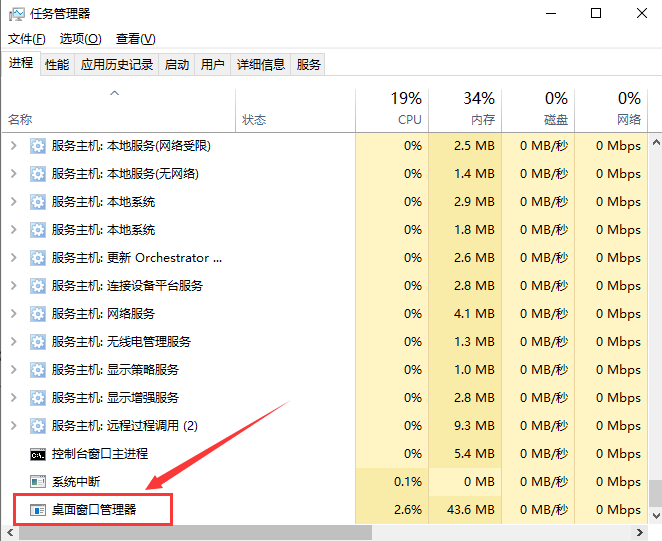Maximize the Task Manager window
Image resolution: width=662 pixels, height=541 pixels.
[x=596, y=14]
